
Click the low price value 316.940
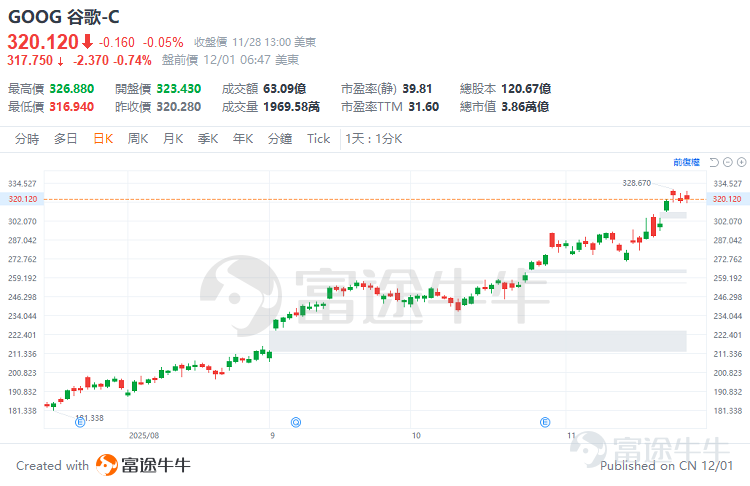coord(72,107)
